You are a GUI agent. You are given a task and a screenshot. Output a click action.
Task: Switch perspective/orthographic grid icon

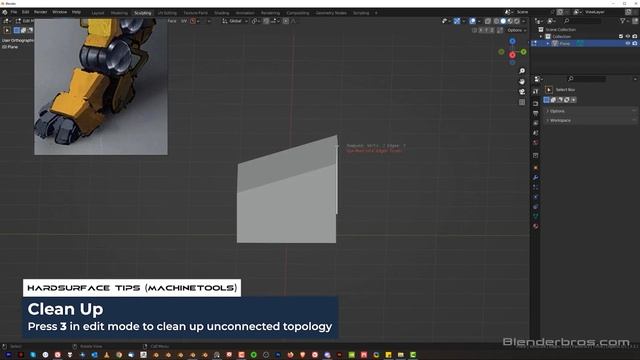(x=522, y=102)
